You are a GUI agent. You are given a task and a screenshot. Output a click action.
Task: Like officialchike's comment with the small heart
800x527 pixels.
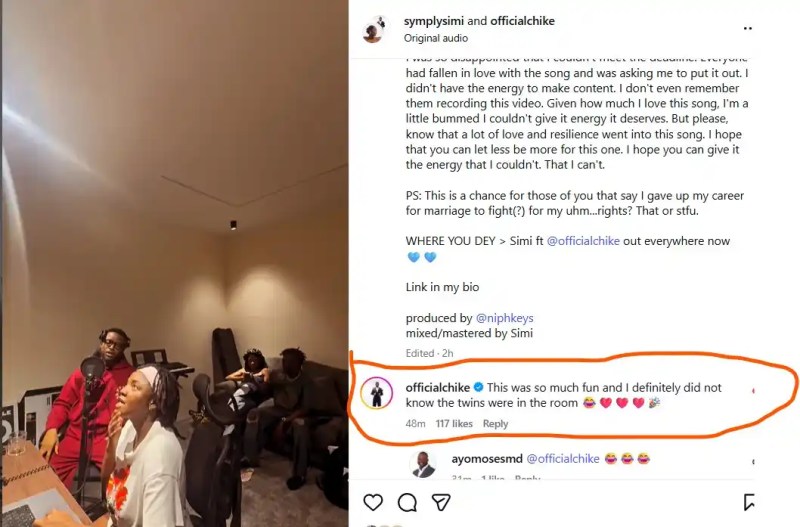pyautogui.click(x=753, y=391)
